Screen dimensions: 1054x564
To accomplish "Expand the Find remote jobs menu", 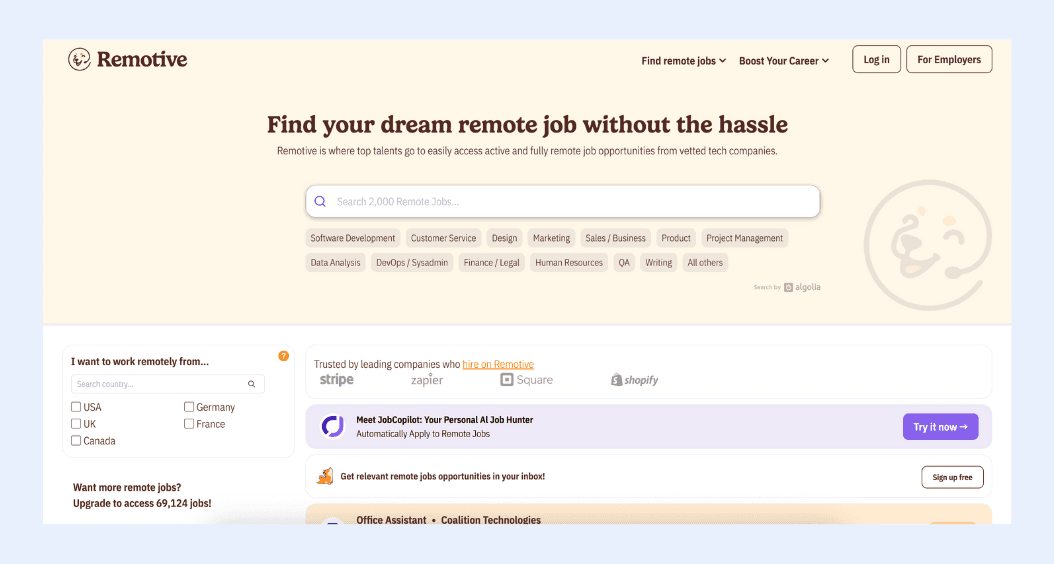I will pos(684,61).
